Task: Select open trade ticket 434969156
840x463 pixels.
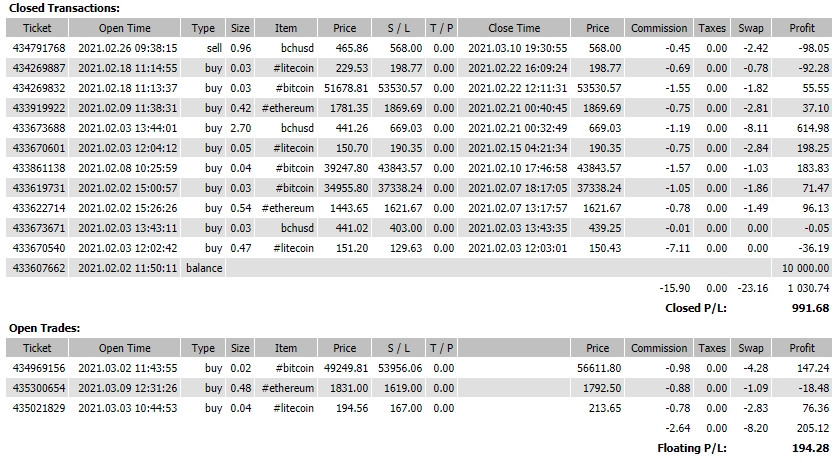Action: (x=39, y=368)
